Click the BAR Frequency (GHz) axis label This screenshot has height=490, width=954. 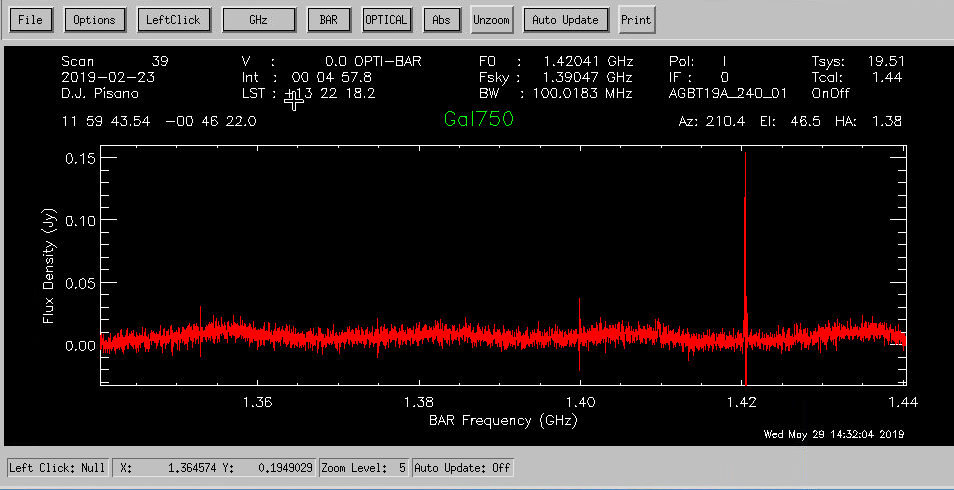coord(503,420)
